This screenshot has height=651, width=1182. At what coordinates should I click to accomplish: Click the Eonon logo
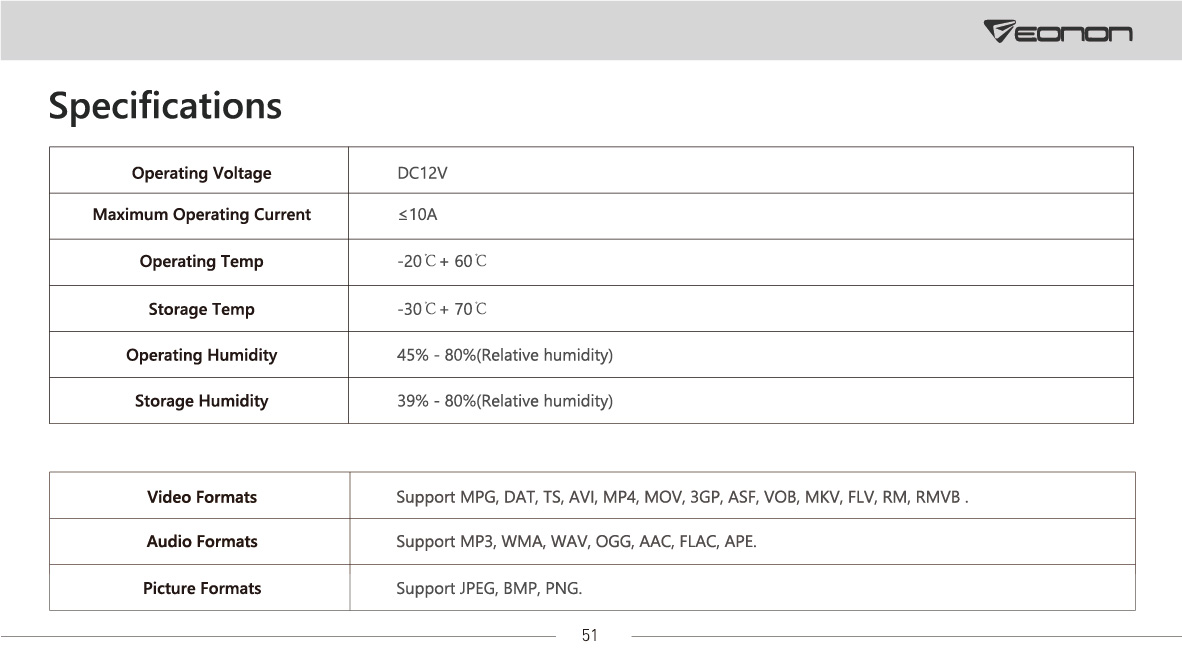(1058, 32)
